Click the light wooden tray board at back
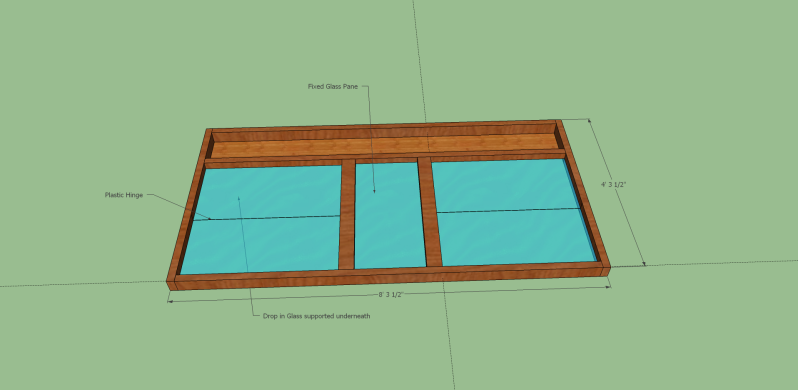The height and width of the screenshot is (390, 798). point(384,146)
